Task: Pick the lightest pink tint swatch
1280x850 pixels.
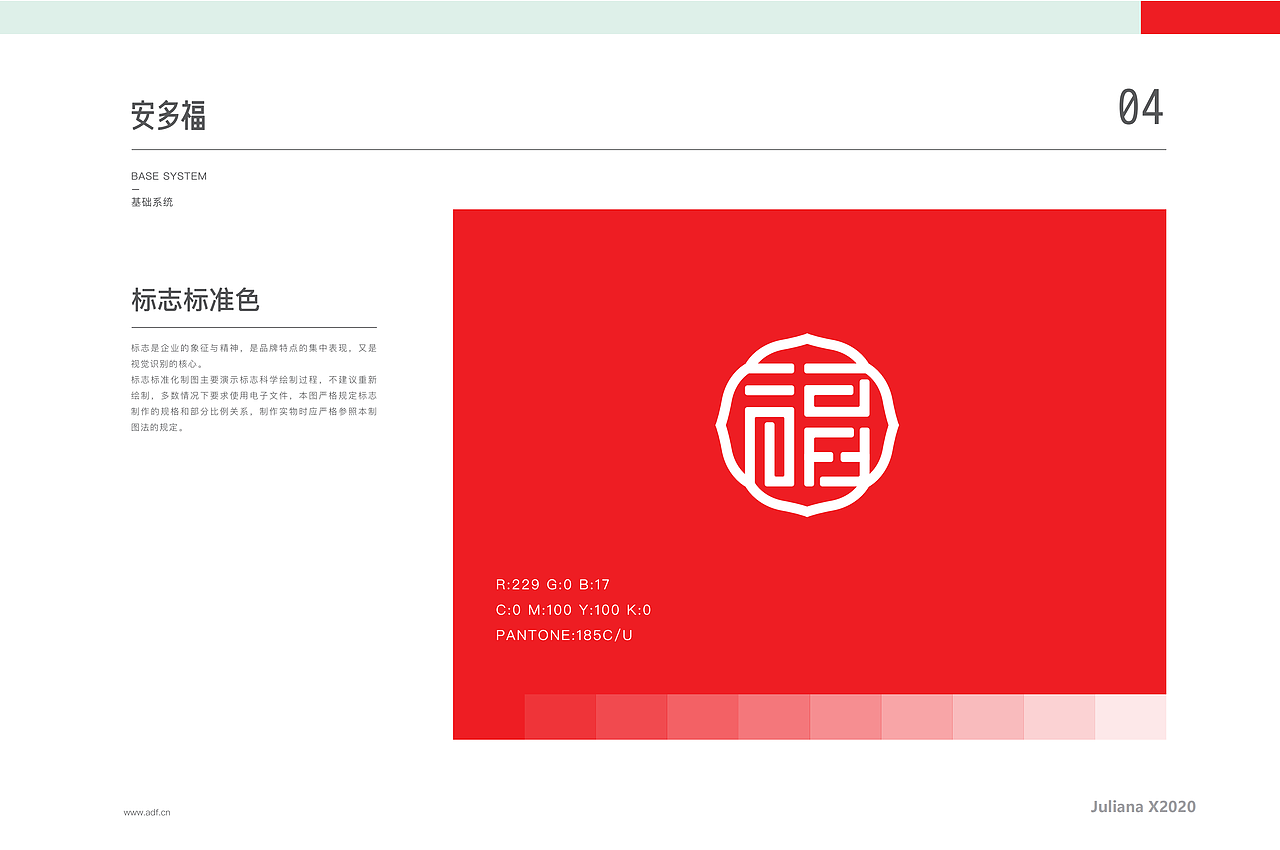Action: point(1131,717)
